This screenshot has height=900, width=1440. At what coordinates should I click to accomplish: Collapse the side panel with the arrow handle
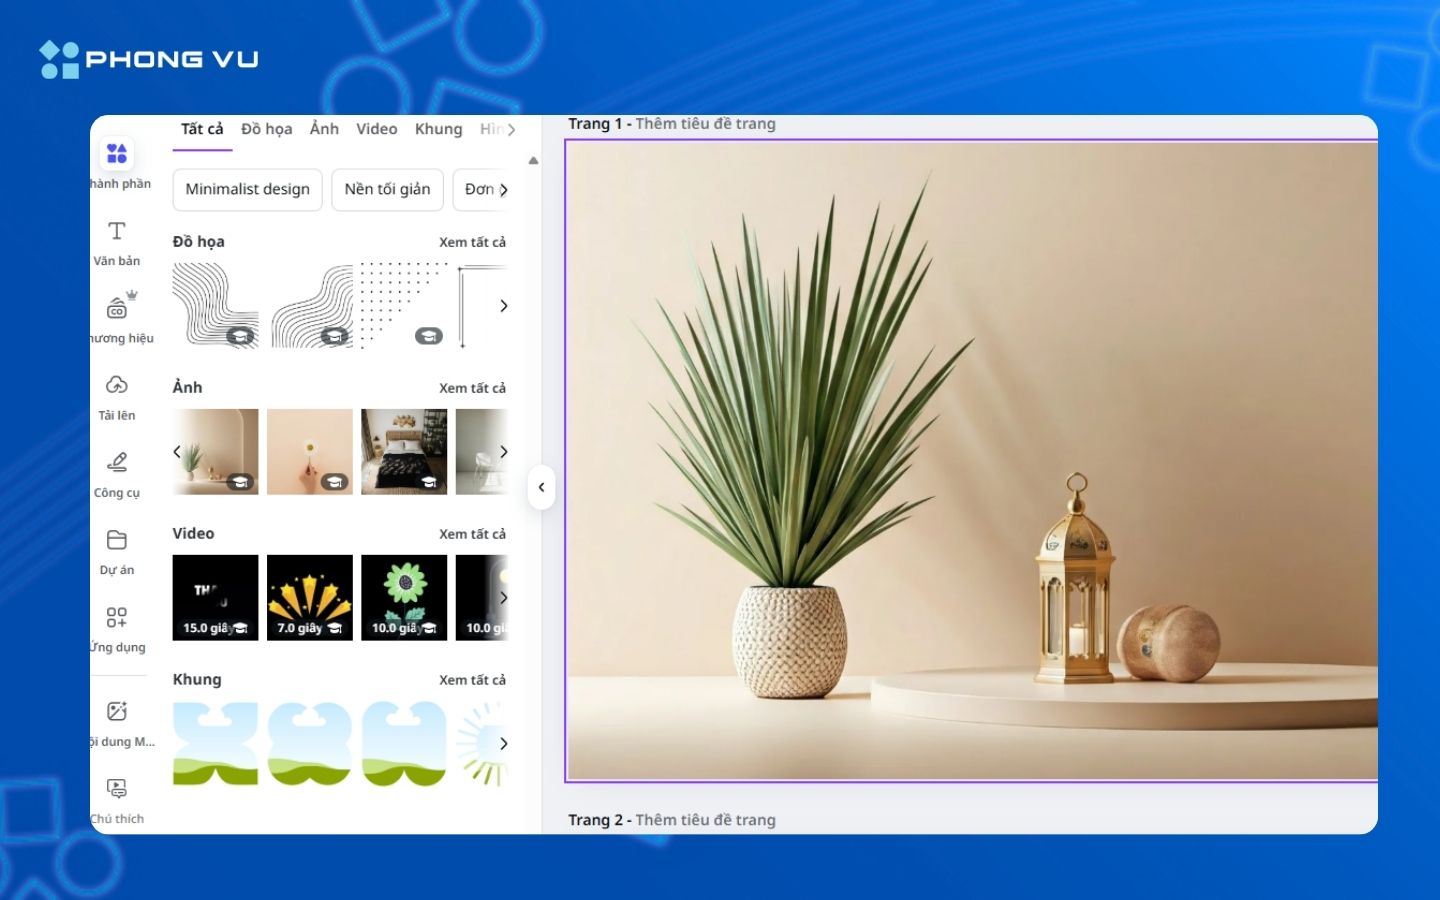click(542, 487)
